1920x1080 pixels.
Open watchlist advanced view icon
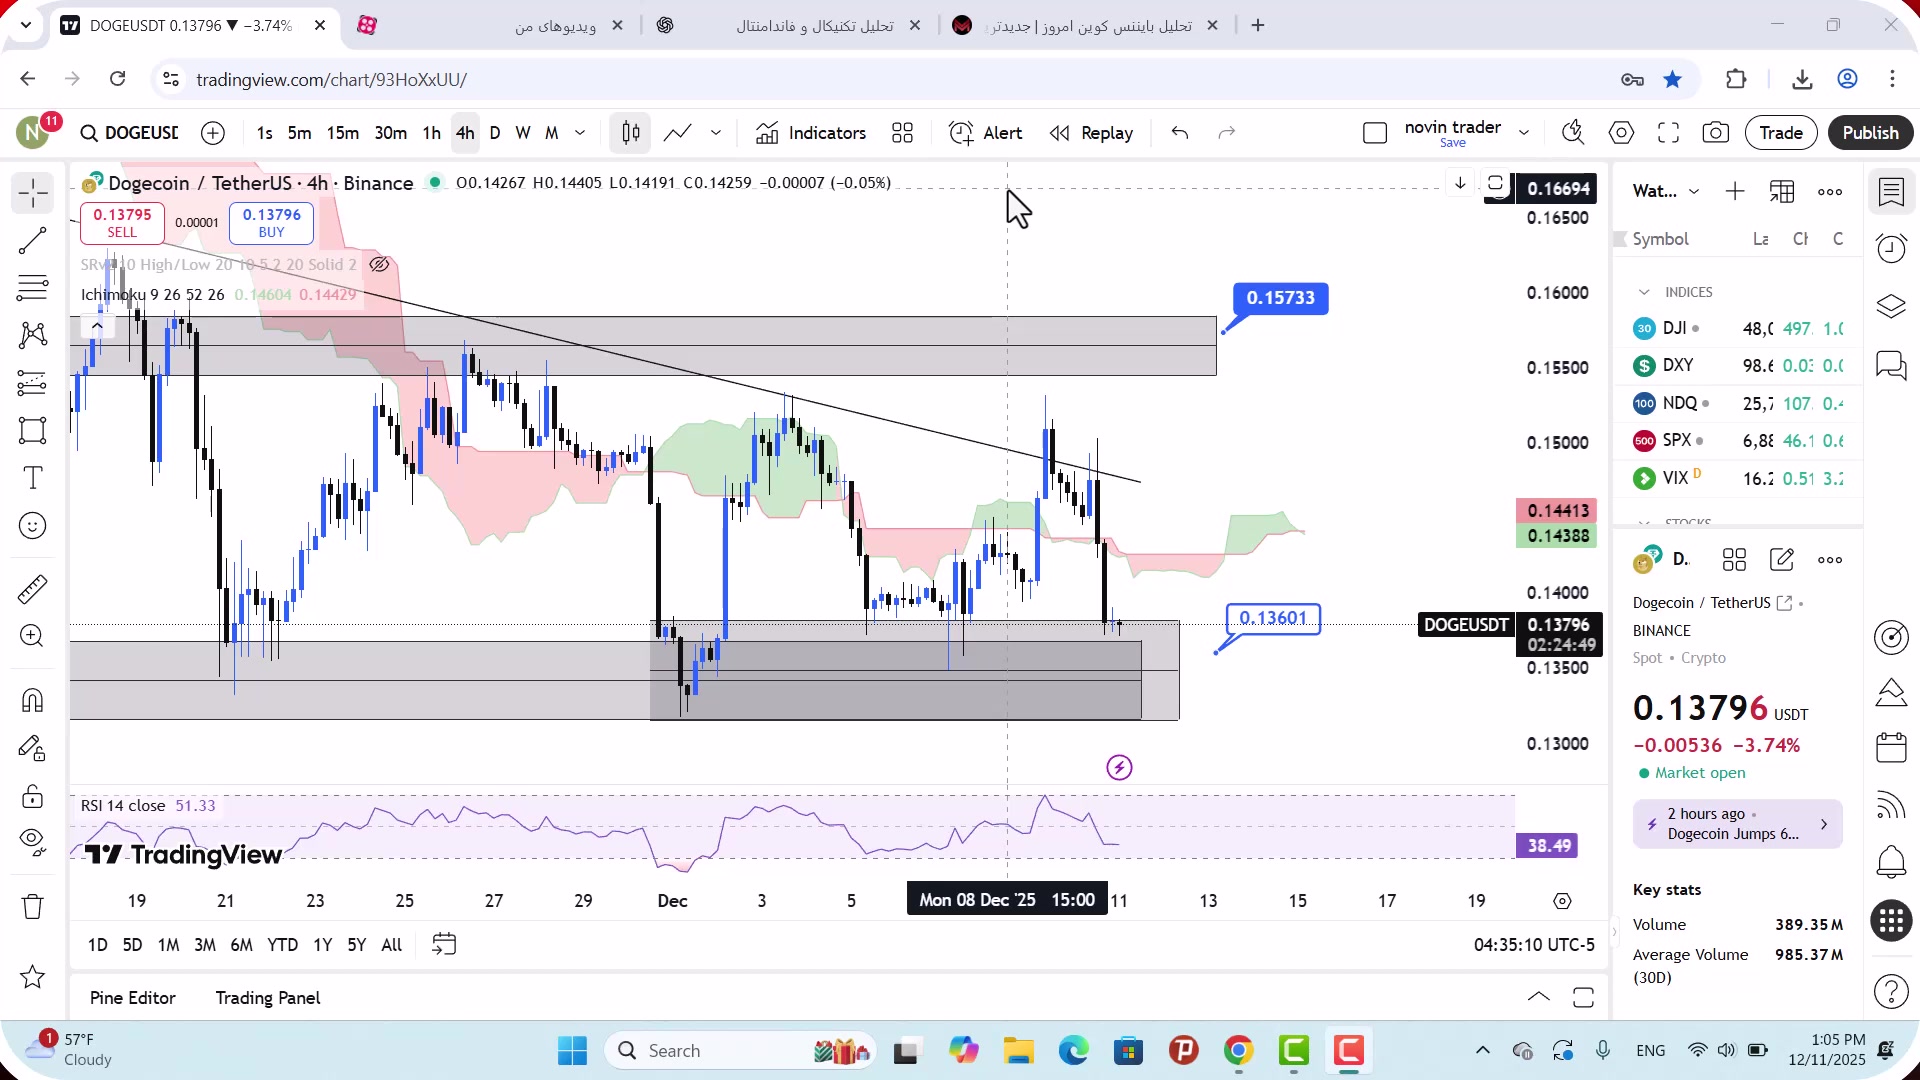tap(1782, 192)
